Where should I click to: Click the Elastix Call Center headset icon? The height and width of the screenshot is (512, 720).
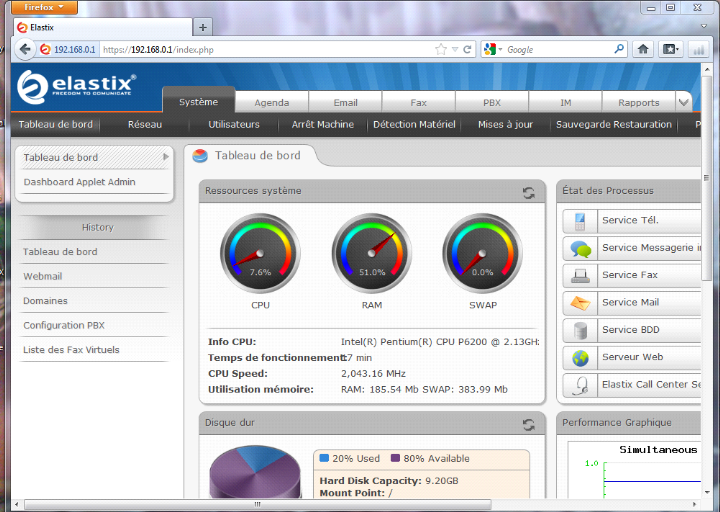(580, 385)
